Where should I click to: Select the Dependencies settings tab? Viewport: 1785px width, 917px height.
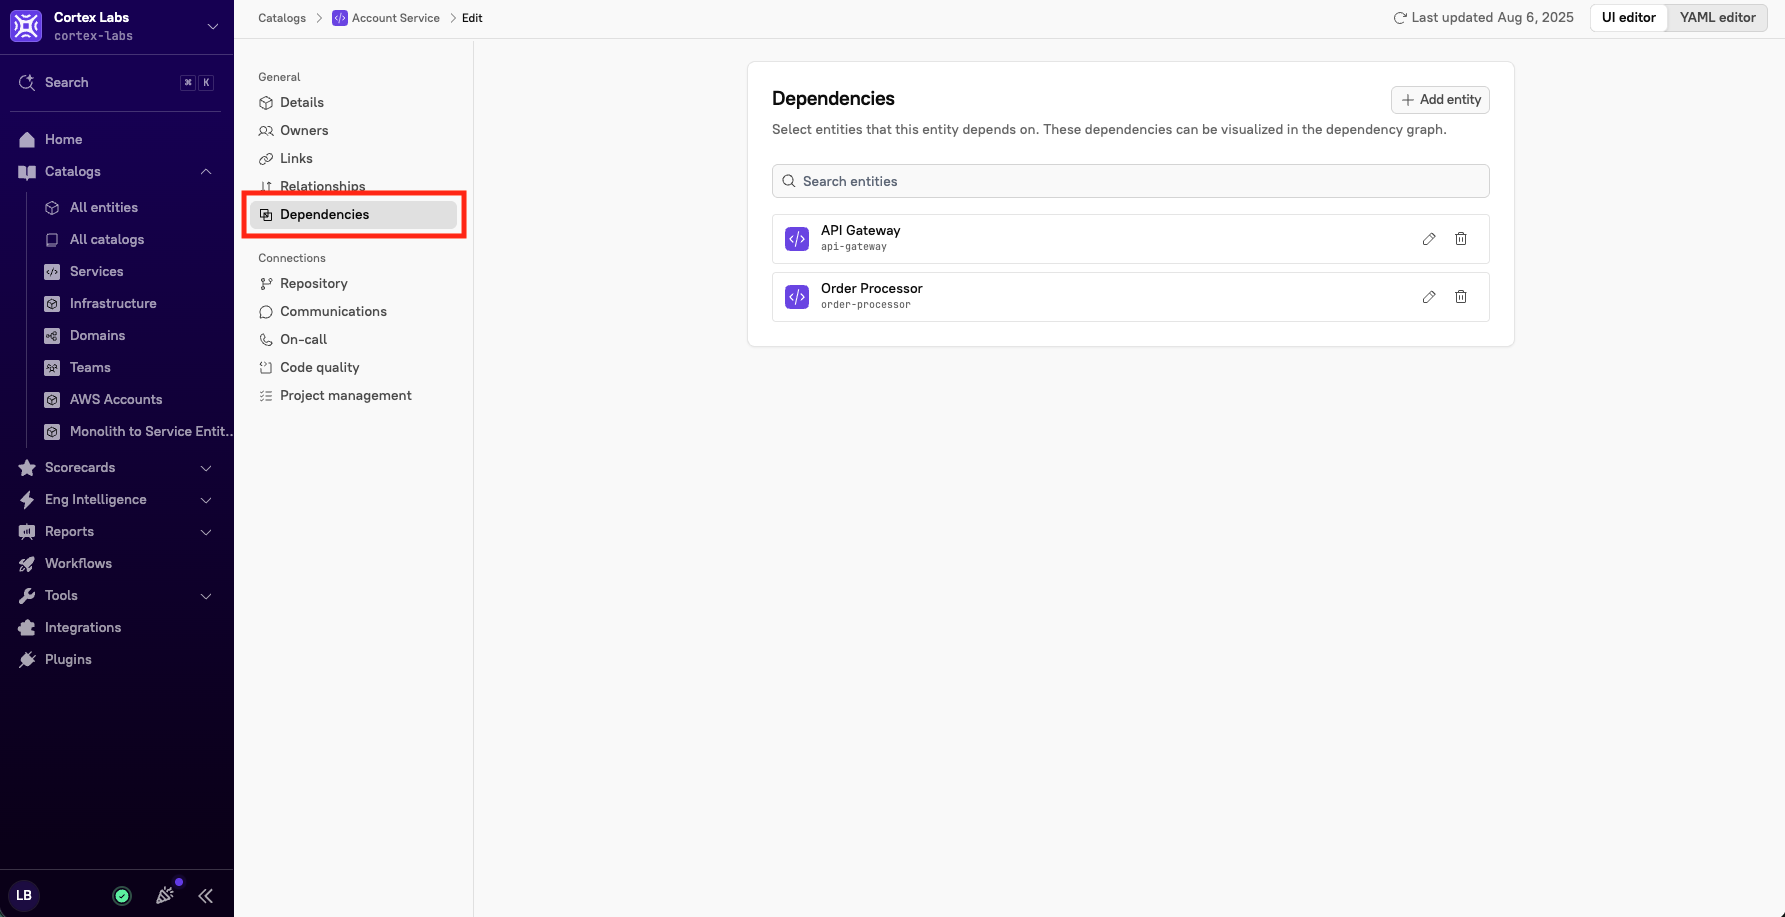[353, 214]
